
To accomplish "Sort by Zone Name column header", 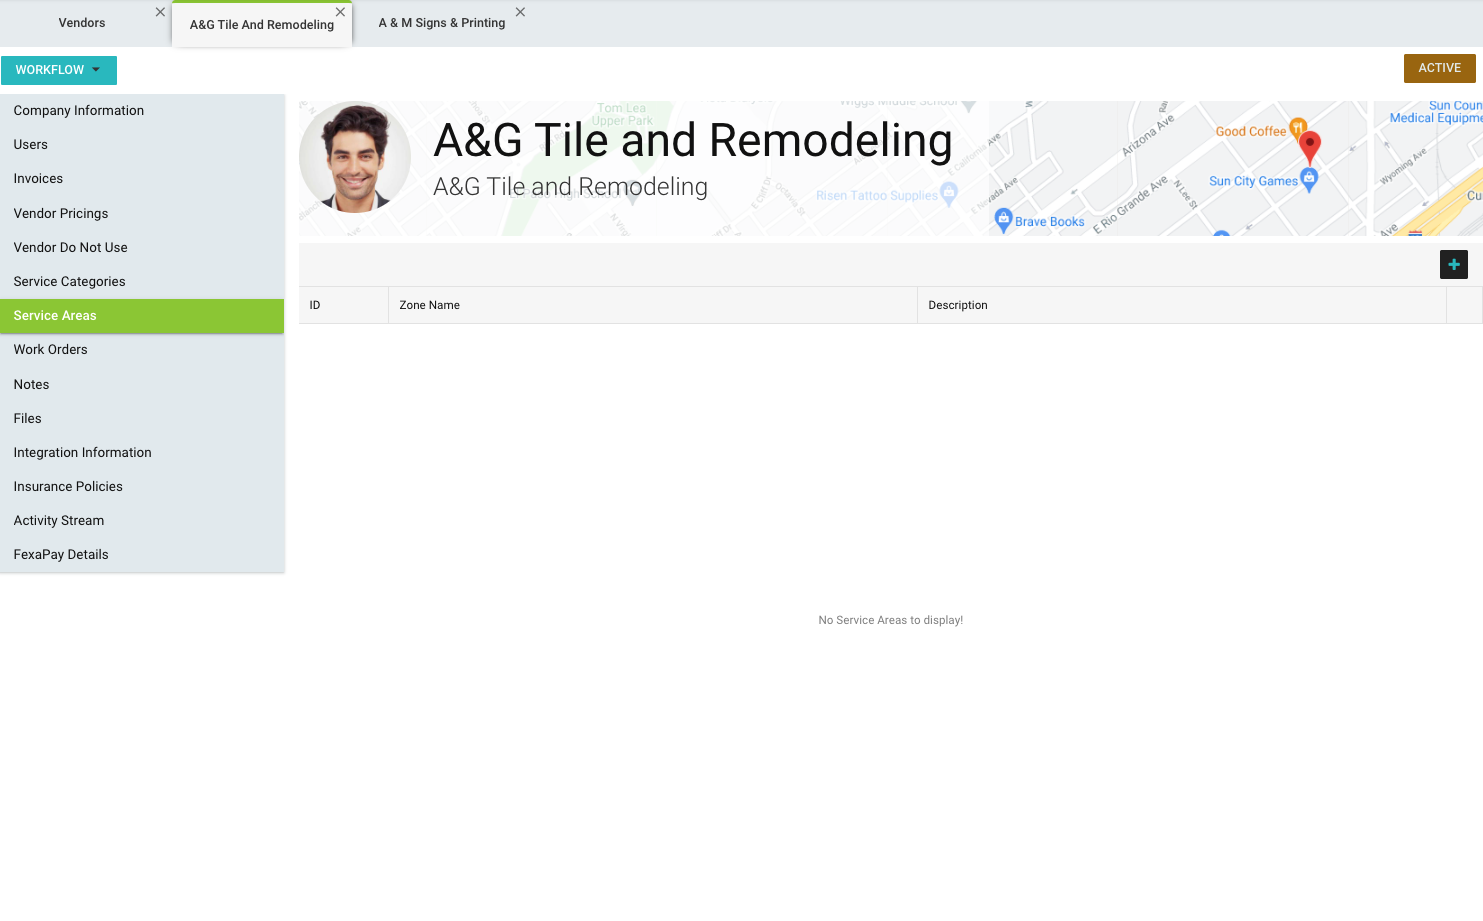I will [x=430, y=305].
